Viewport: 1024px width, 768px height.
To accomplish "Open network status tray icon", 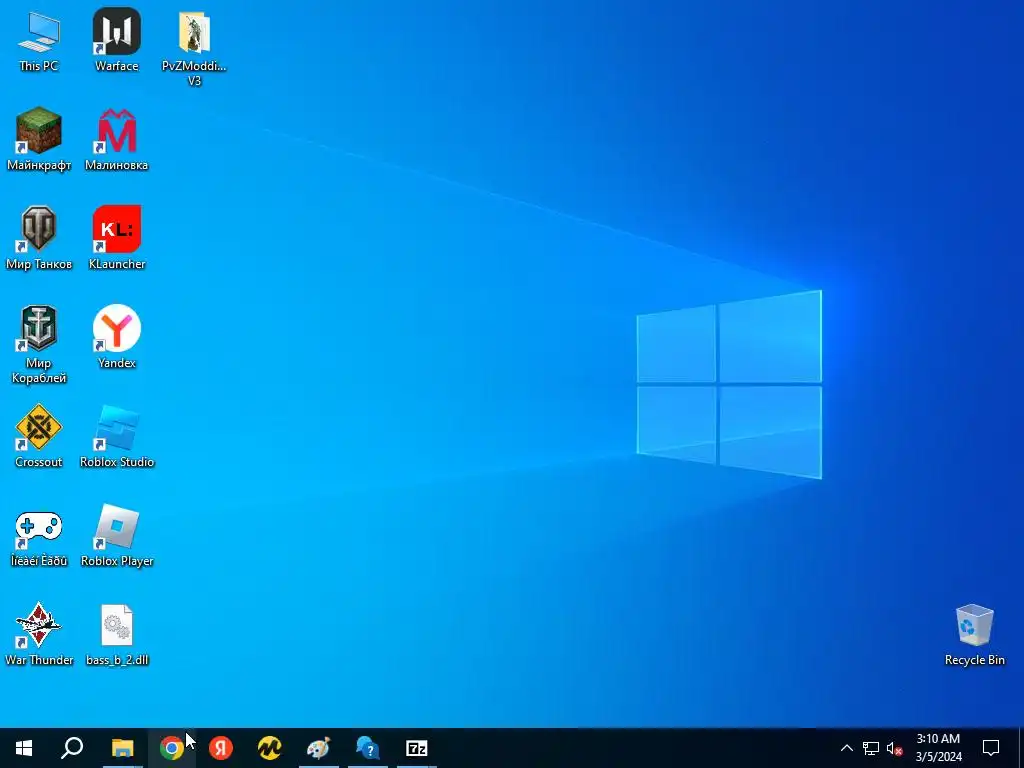I will pos(871,748).
